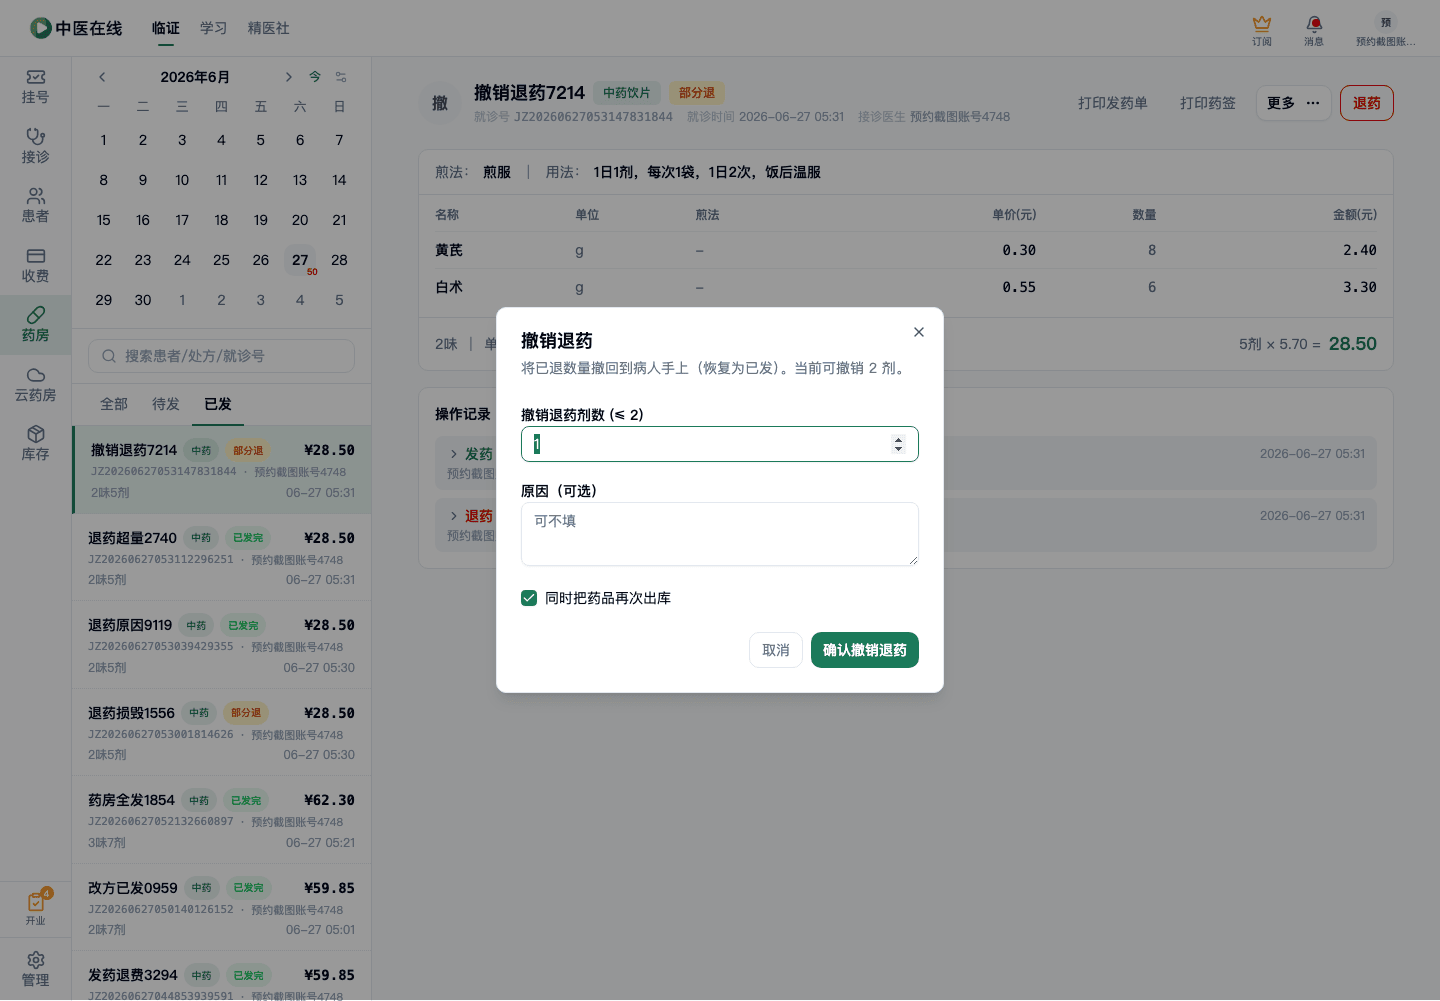The height and width of the screenshot is (1001, 1440).
Task: Click the 原因 textarea
Action: coord(720,534)
